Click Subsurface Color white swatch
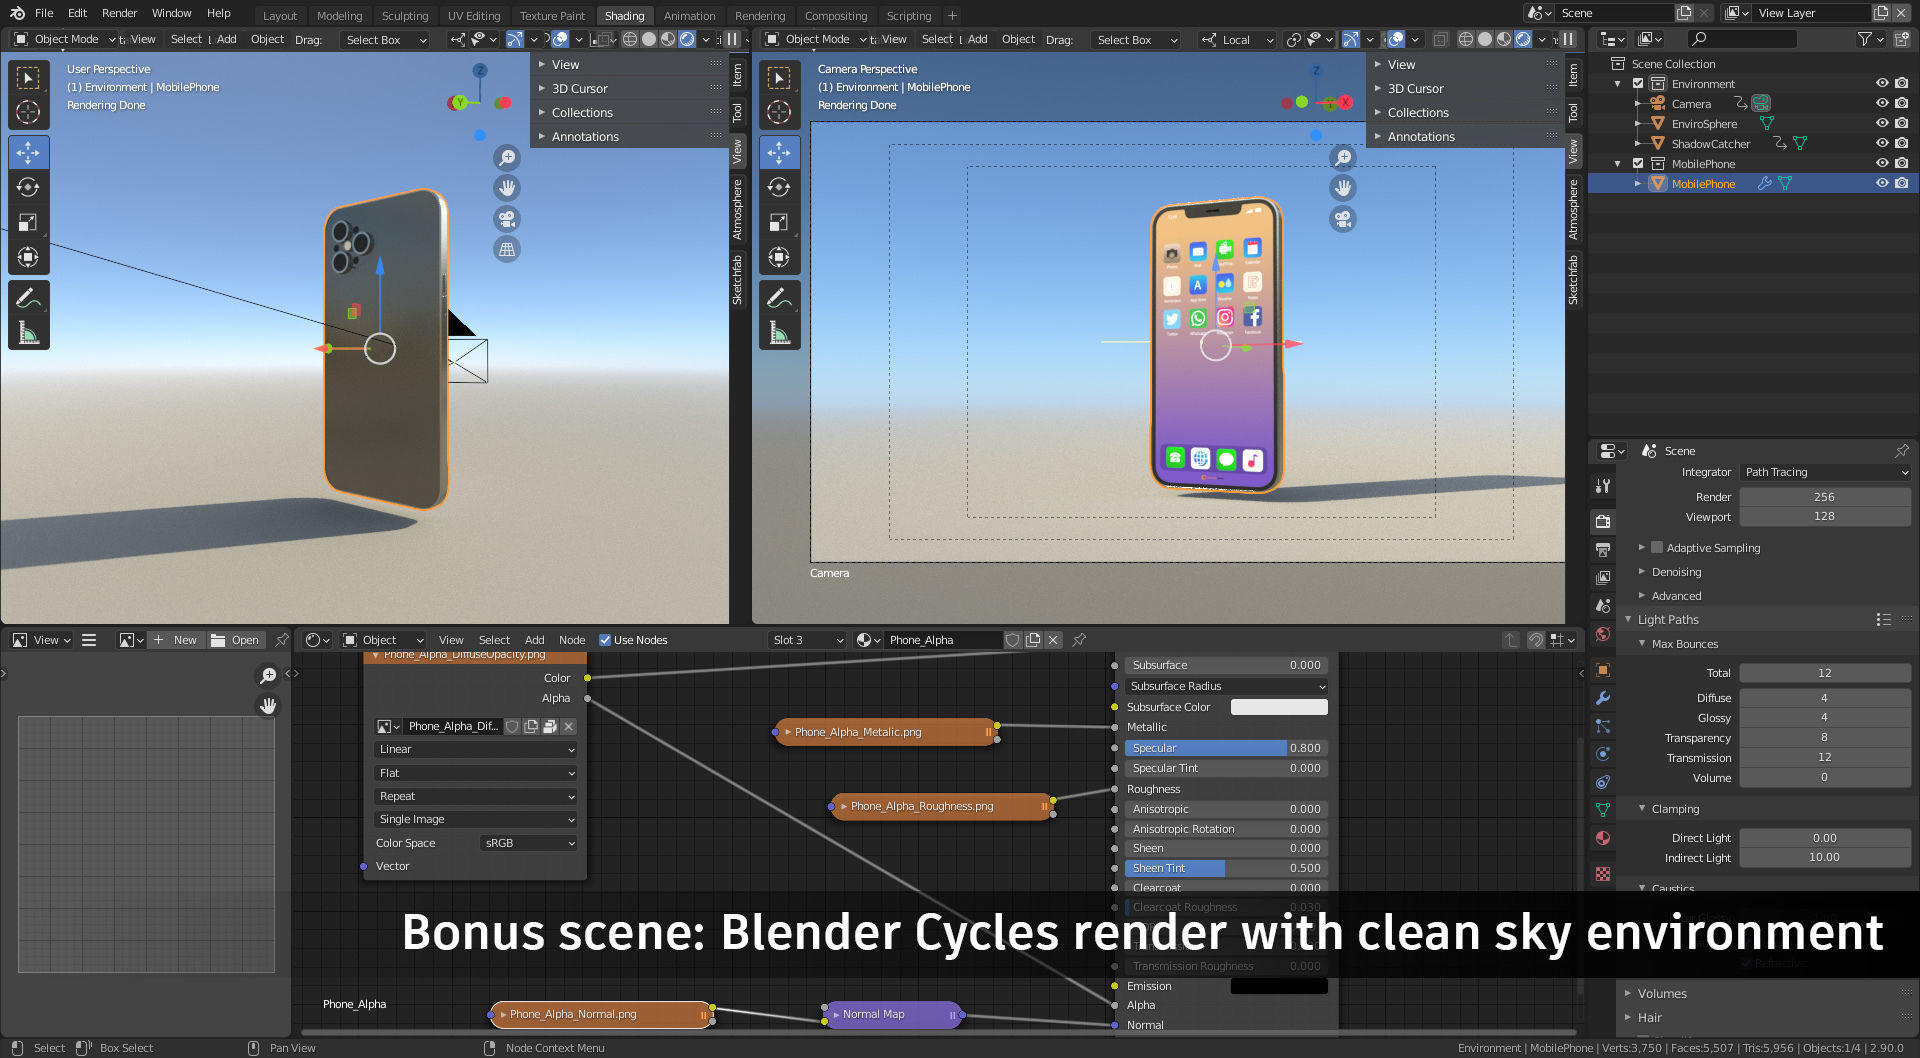 1279,707
